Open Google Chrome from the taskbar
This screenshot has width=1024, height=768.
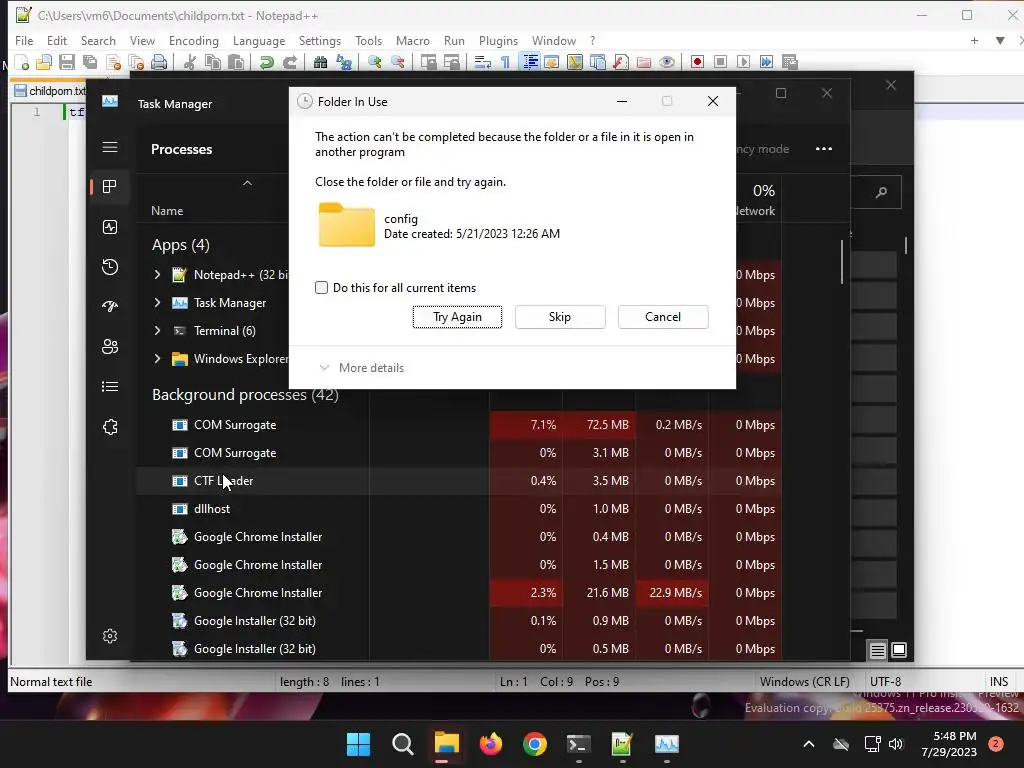click(535, 744)
